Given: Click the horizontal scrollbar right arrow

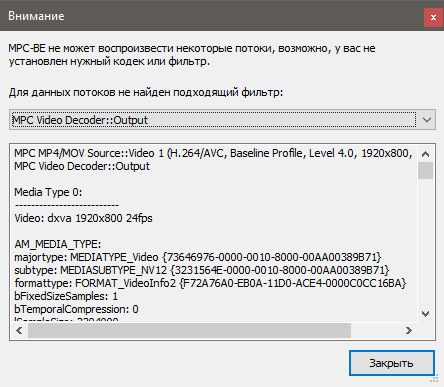Looking at the screenshot, I should pyautogui.click(x=409, y=331).
